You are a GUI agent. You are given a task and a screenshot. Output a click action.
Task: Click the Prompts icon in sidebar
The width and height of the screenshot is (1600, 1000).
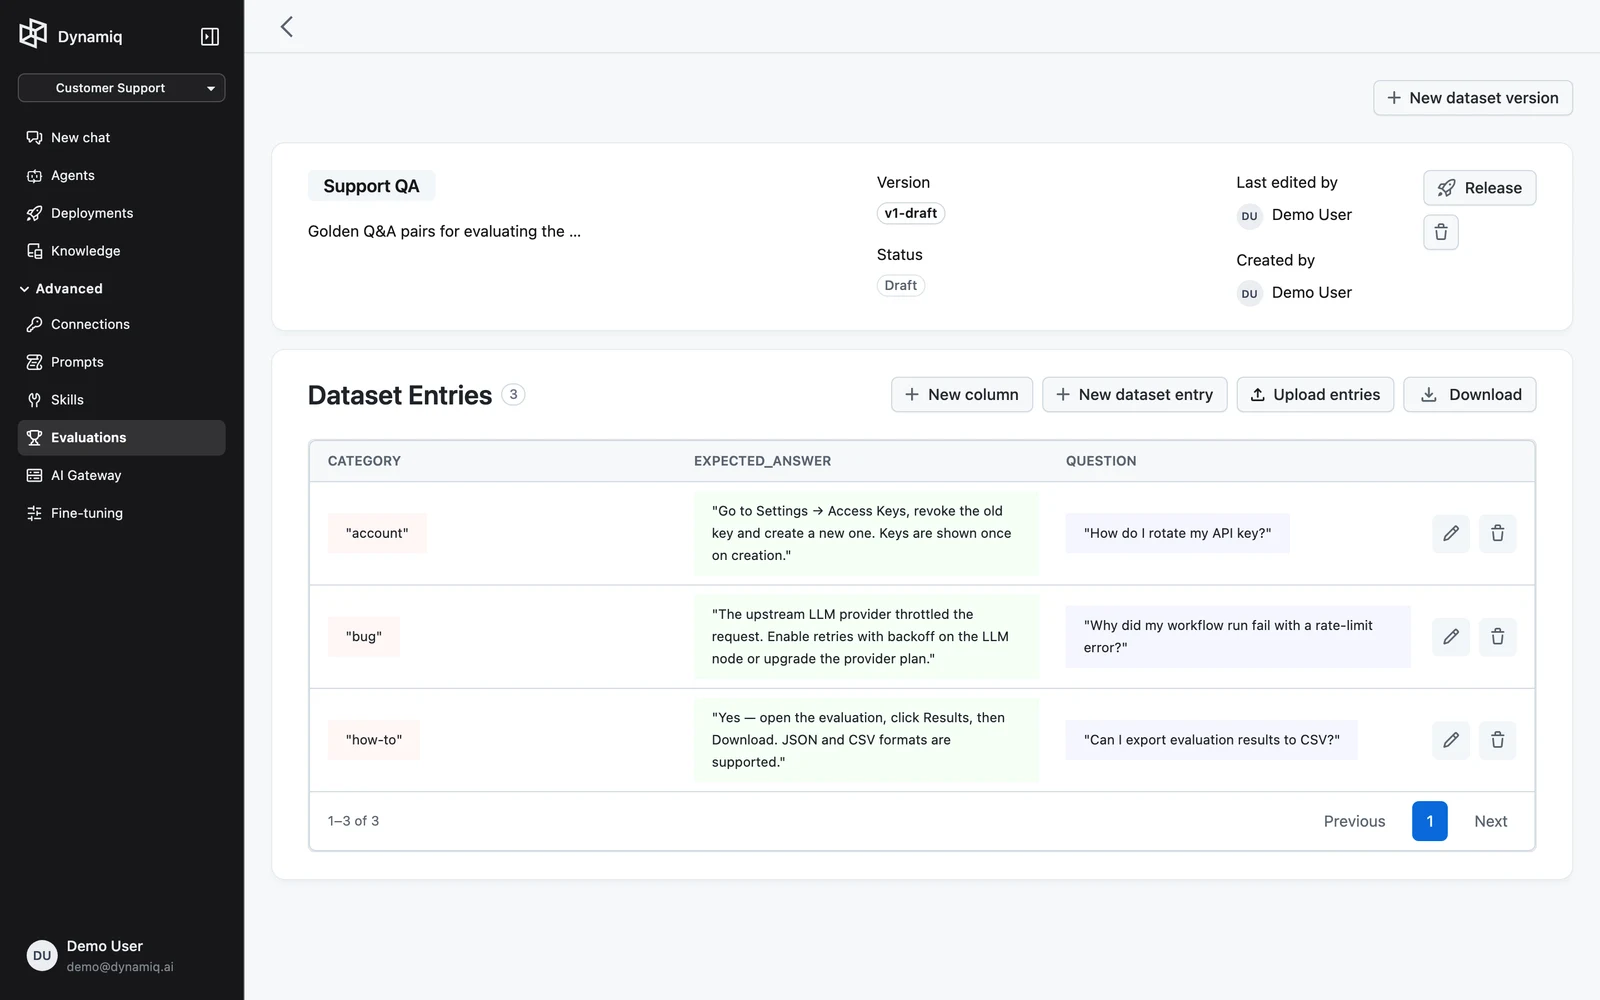point(34,362)
